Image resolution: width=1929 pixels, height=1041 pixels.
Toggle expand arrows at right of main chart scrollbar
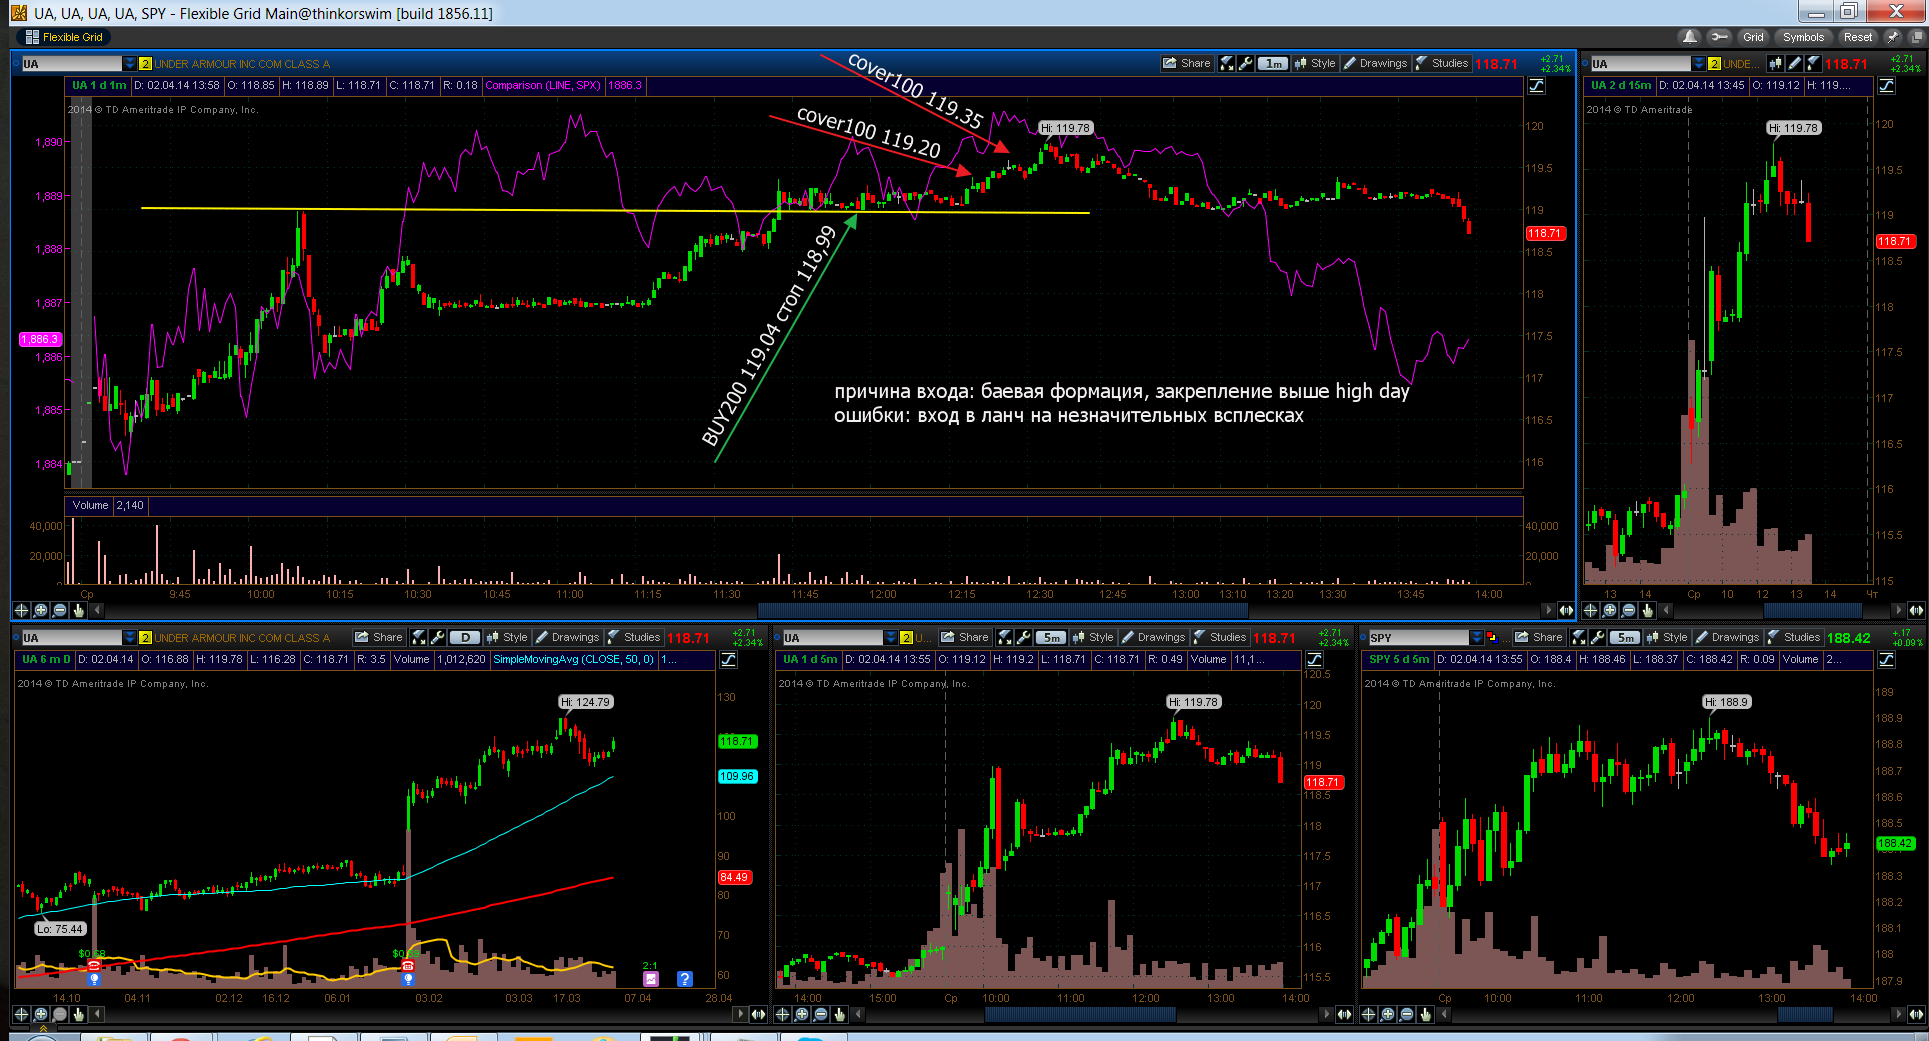click(x=1566, y=610)
